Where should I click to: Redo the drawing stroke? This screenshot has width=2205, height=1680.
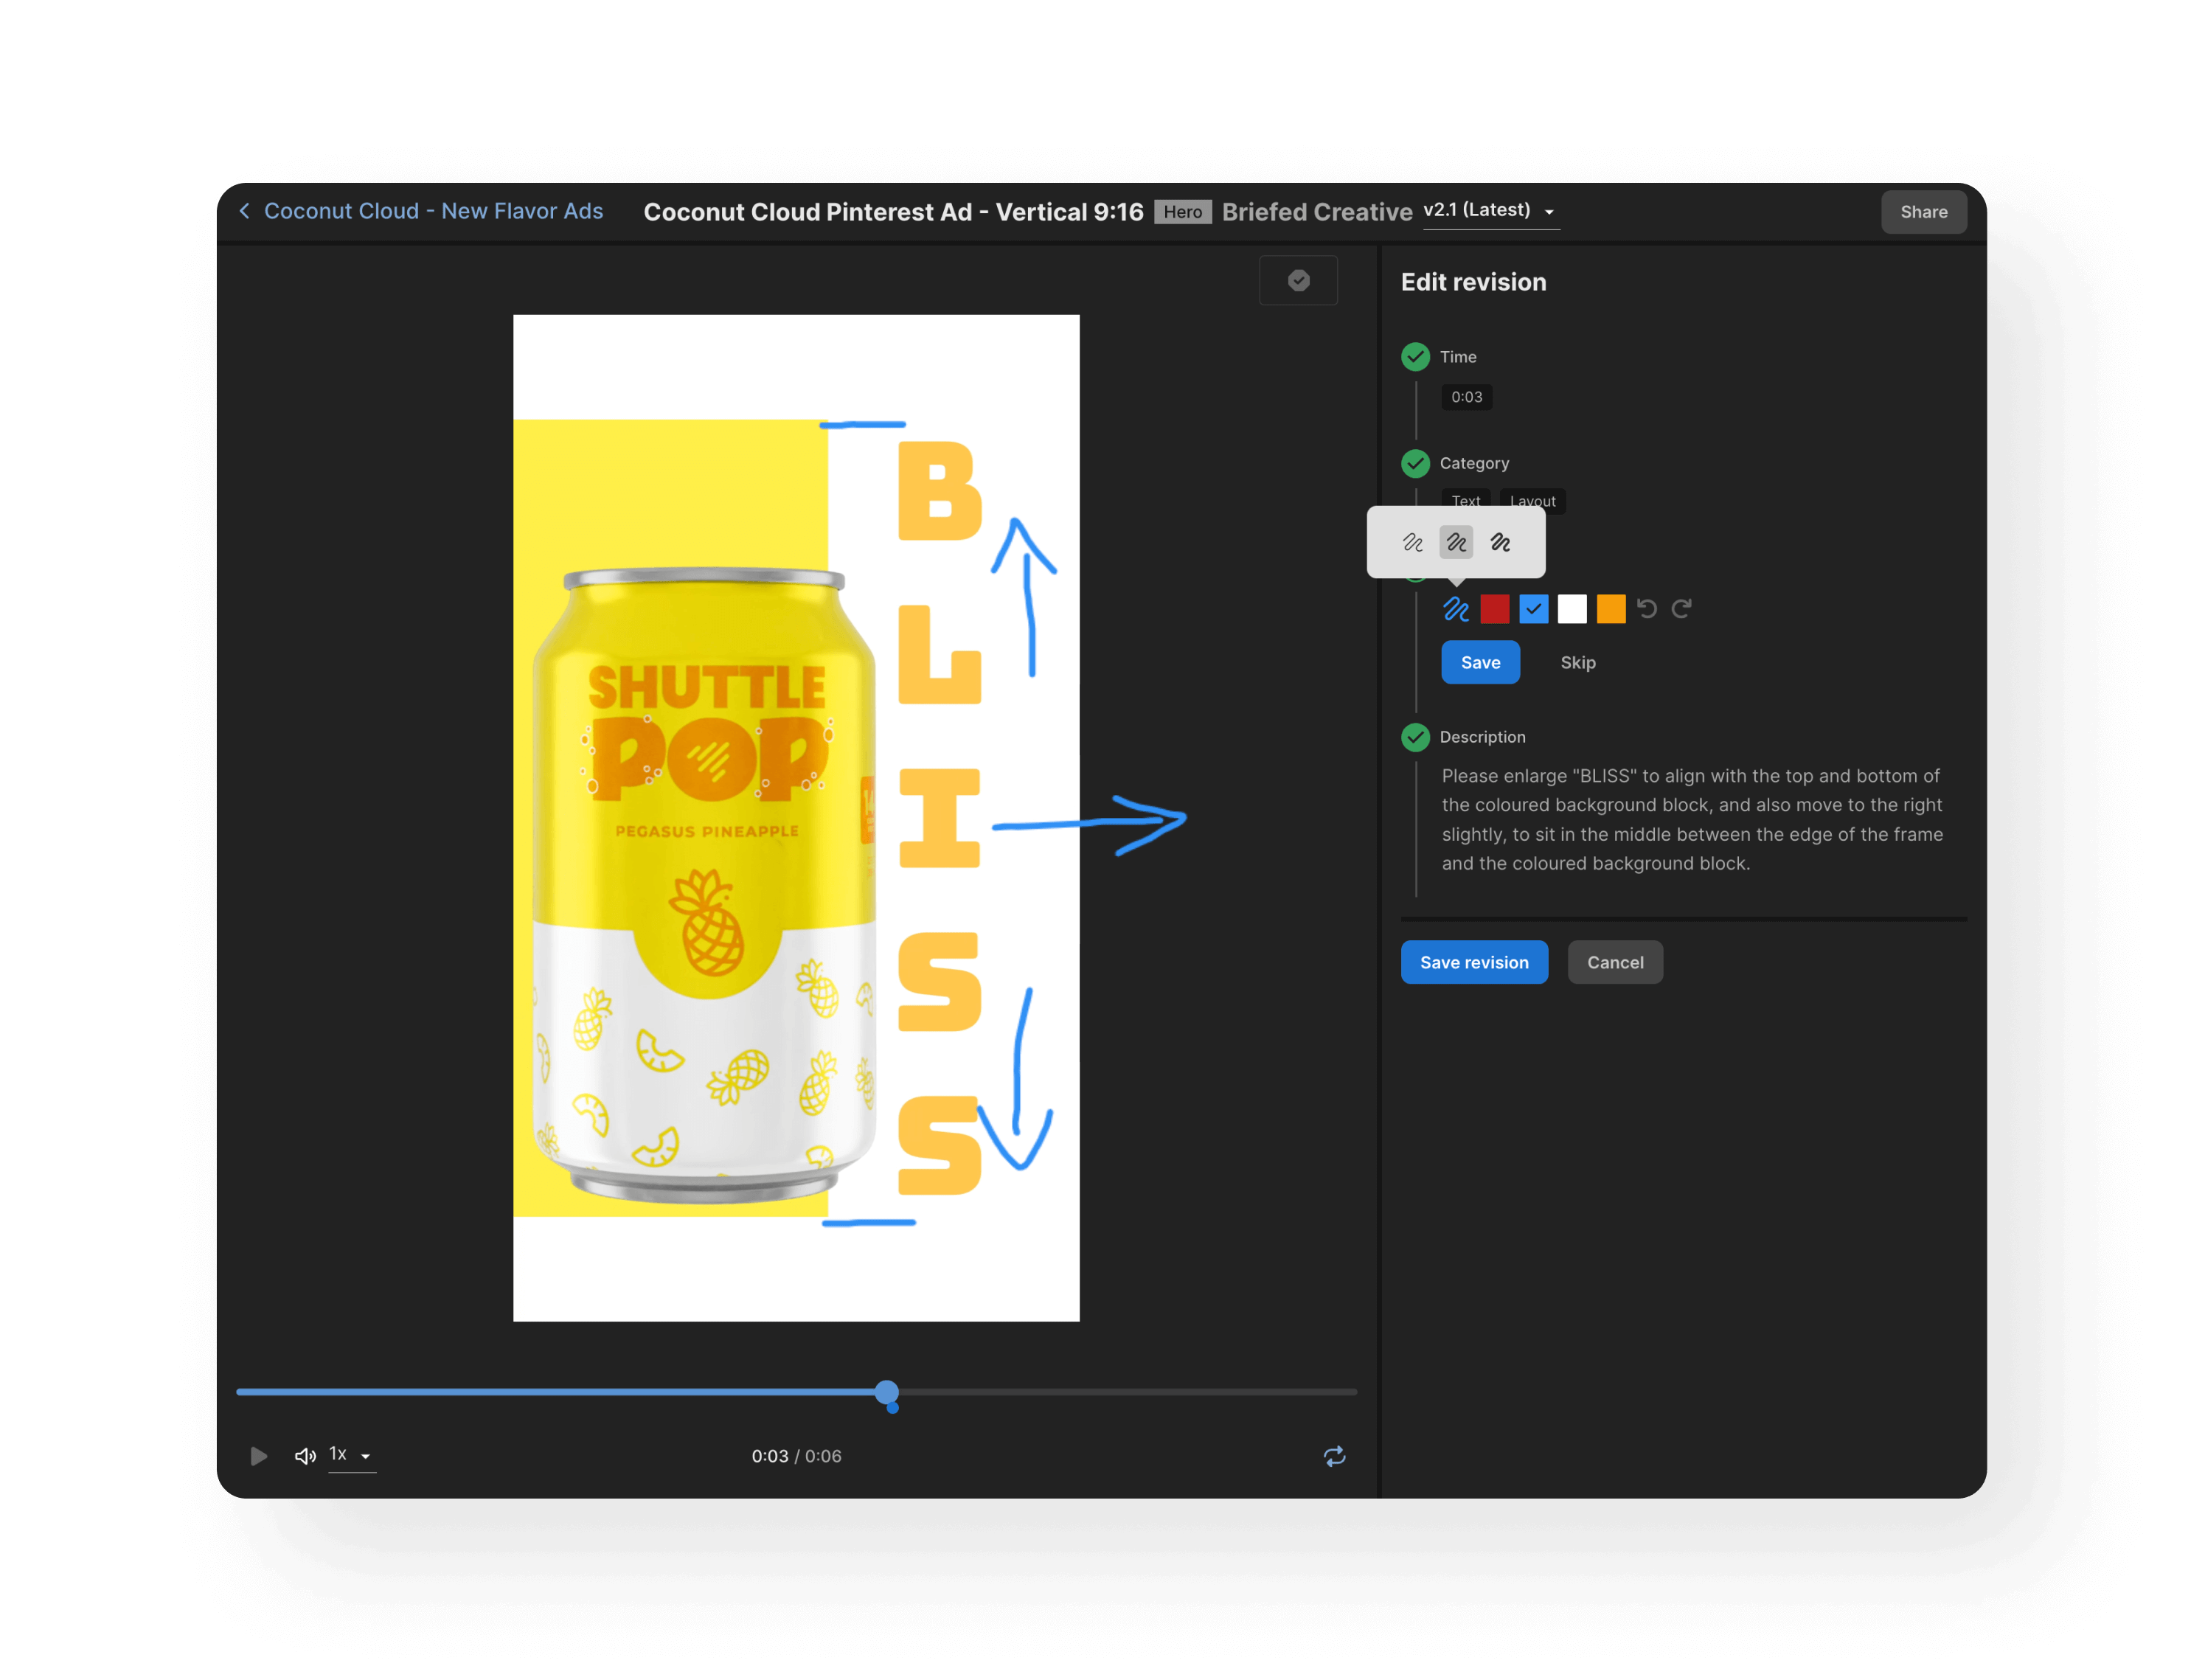pos(1682,609)
